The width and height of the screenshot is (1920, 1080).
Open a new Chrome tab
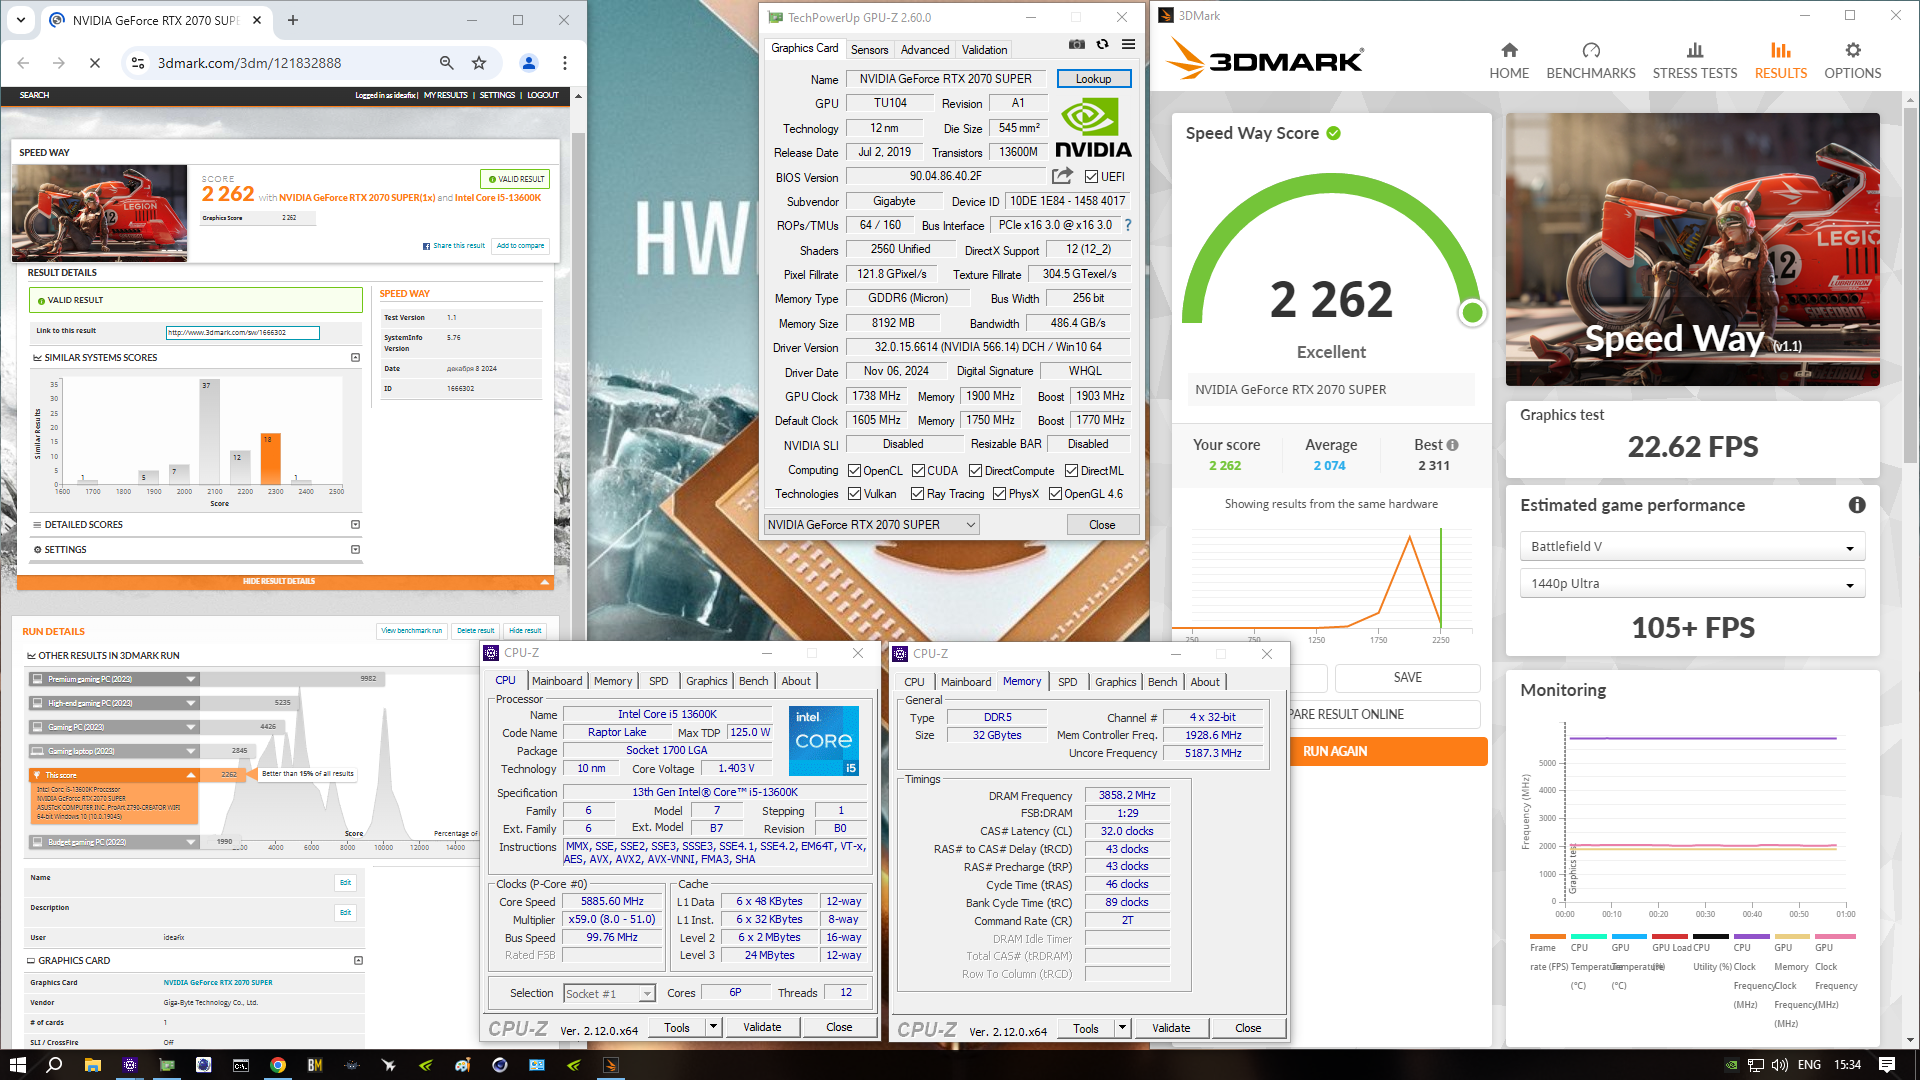coord(293,20)
